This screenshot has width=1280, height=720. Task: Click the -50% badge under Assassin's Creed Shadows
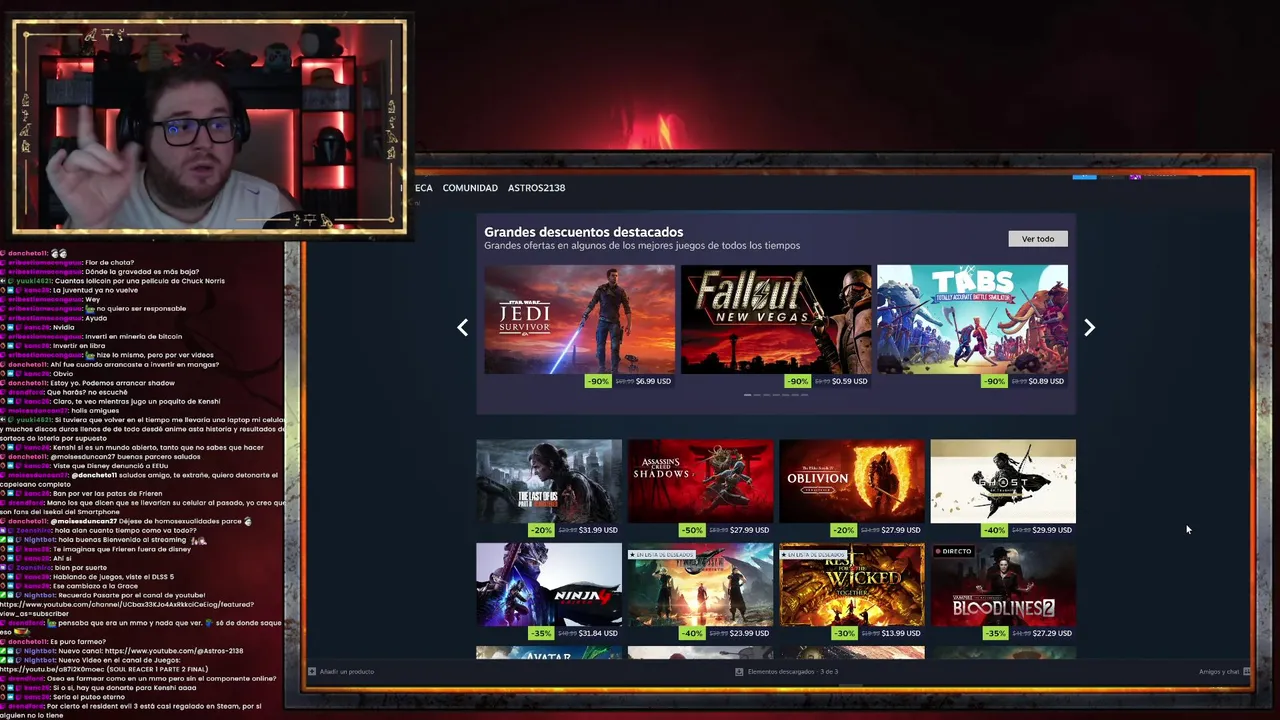(x=692, y=530)
